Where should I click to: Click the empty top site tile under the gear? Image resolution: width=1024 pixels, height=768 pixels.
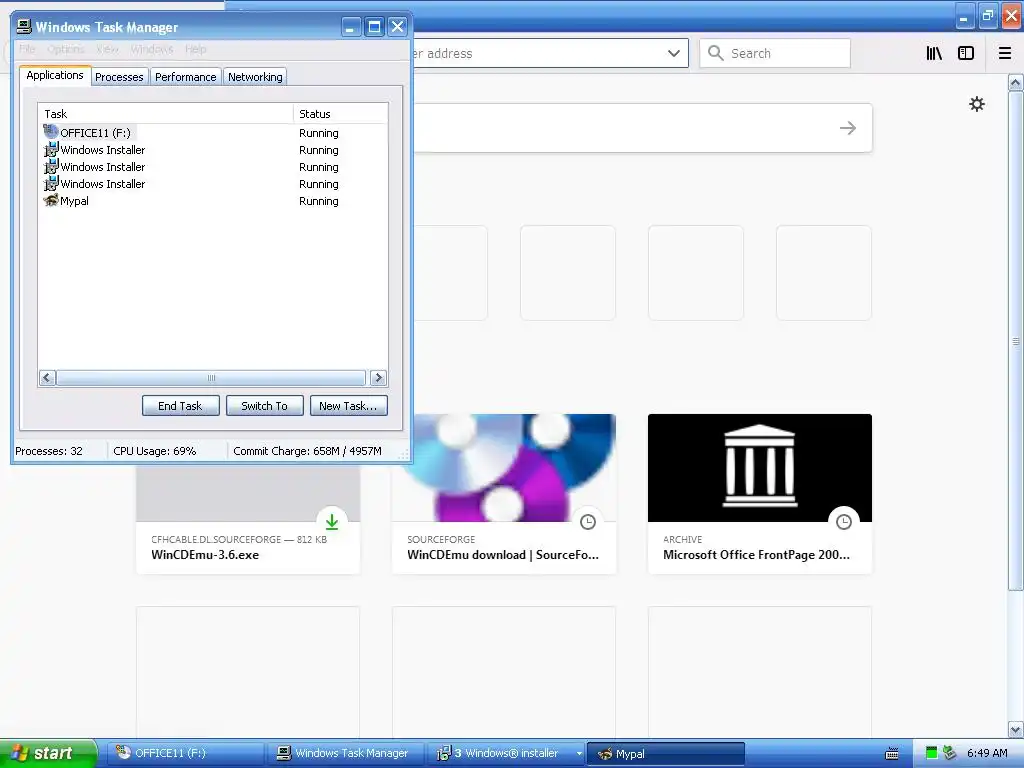[824, 273]
